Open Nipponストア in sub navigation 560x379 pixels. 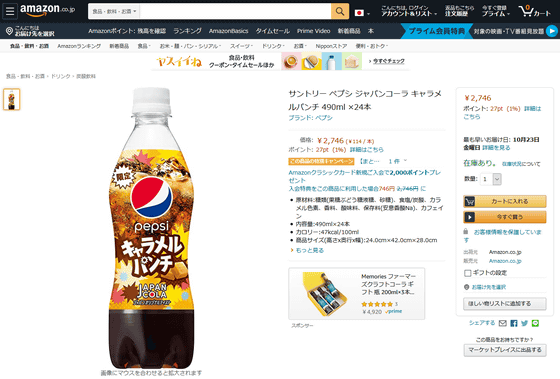[x=331, y=46]
